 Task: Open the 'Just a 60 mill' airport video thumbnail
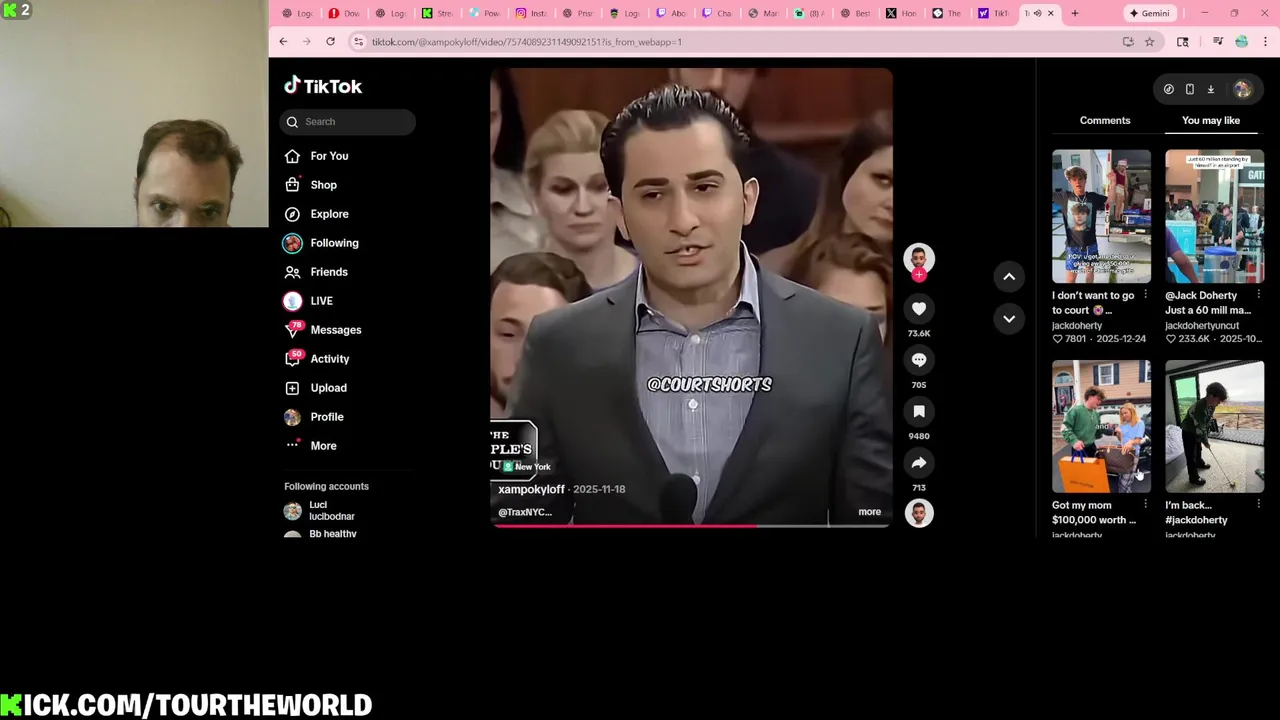pyautogui.click(x=1214, y=216)
